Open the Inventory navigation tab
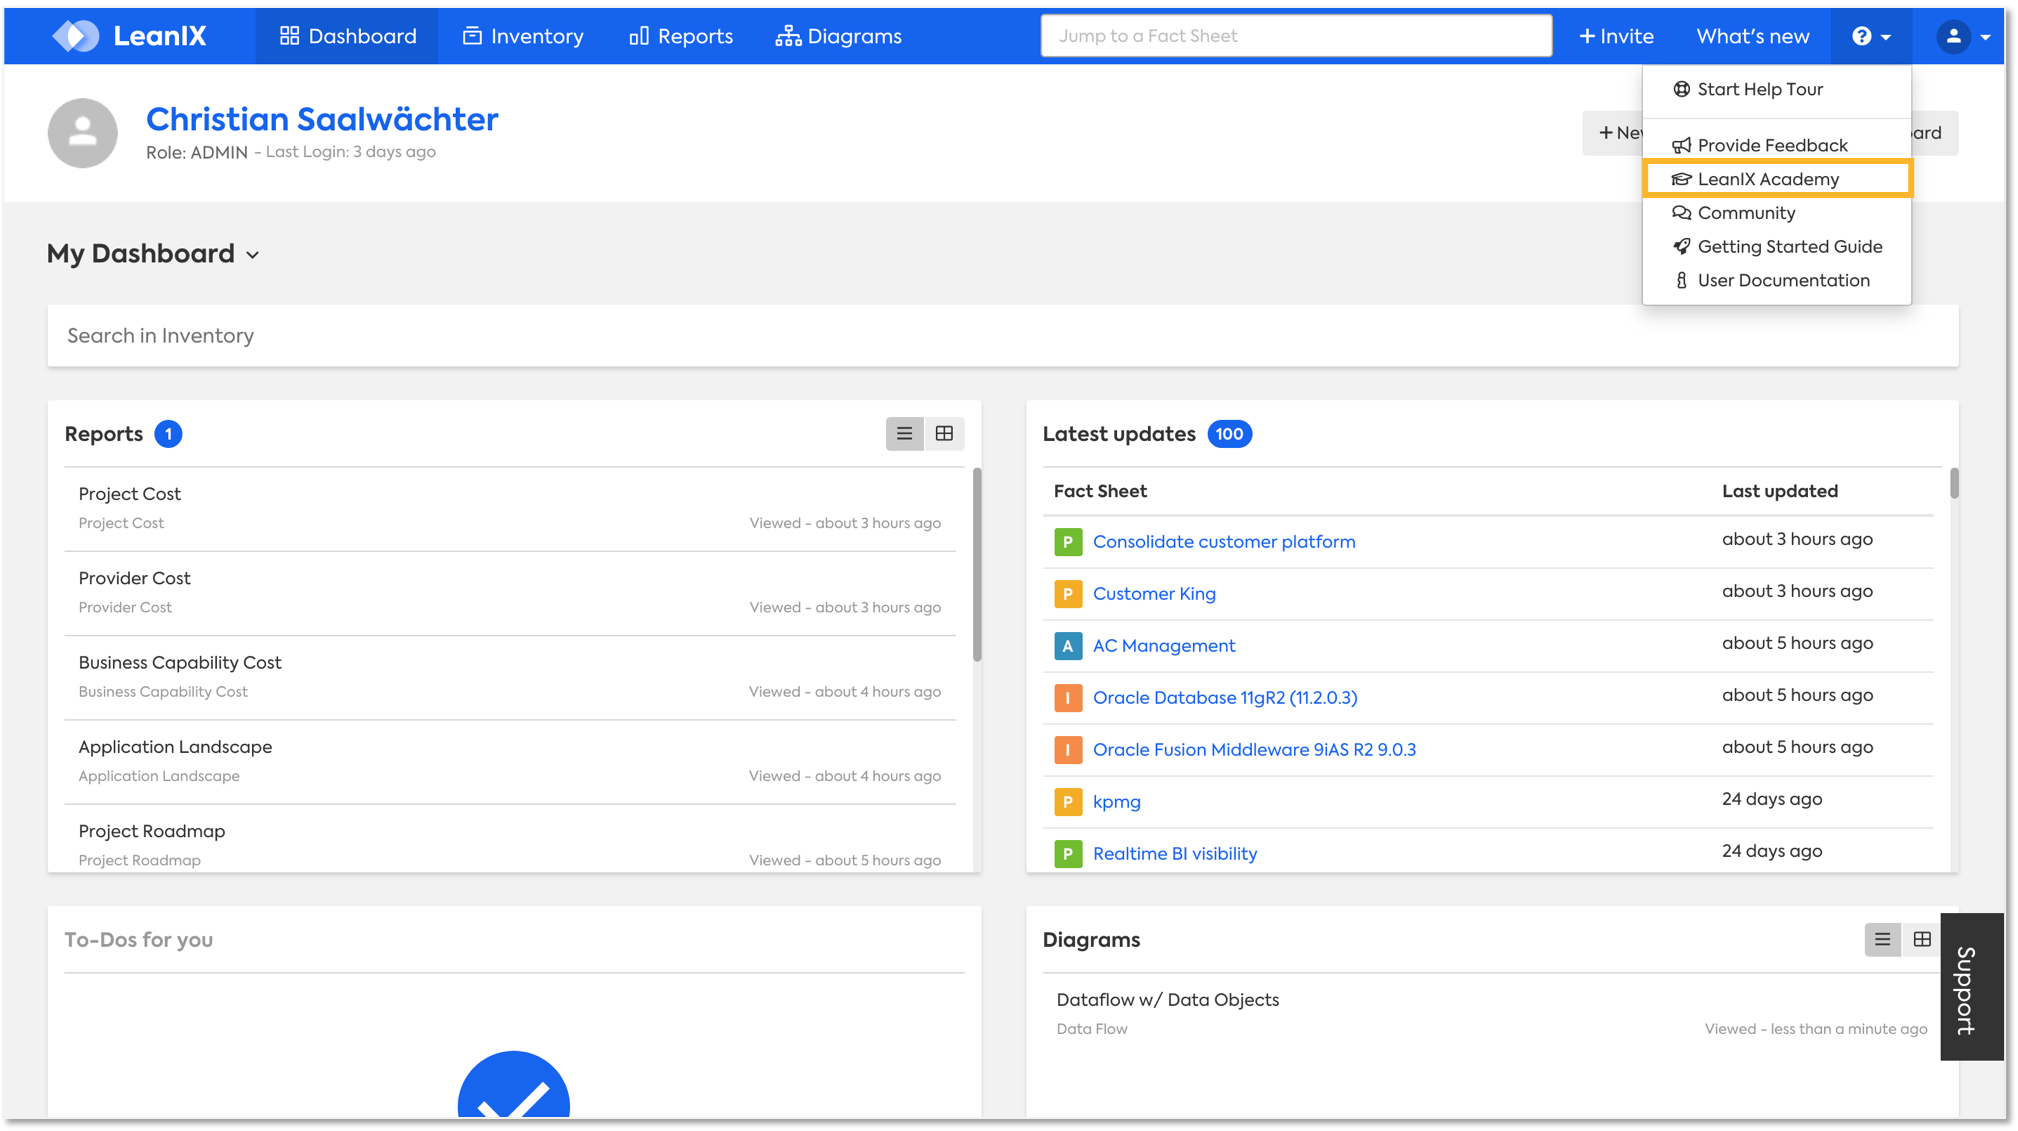Image resolution: width=2018 pixels, height=1131 pixels. [x=523, y=36]
